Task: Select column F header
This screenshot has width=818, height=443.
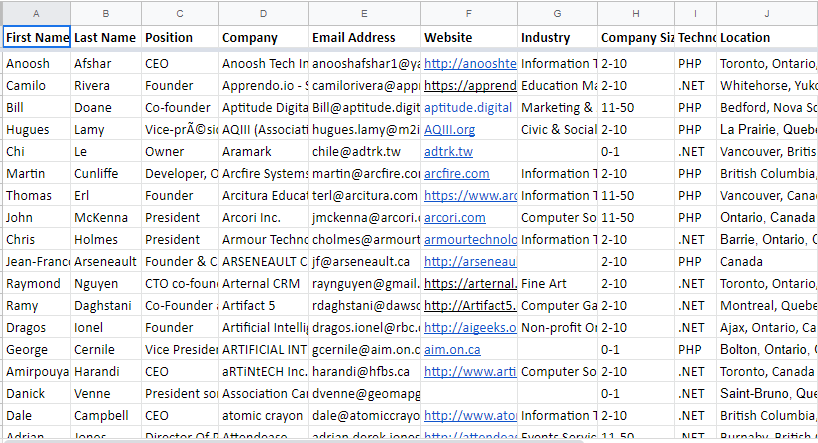Action: tap(469, 14)
